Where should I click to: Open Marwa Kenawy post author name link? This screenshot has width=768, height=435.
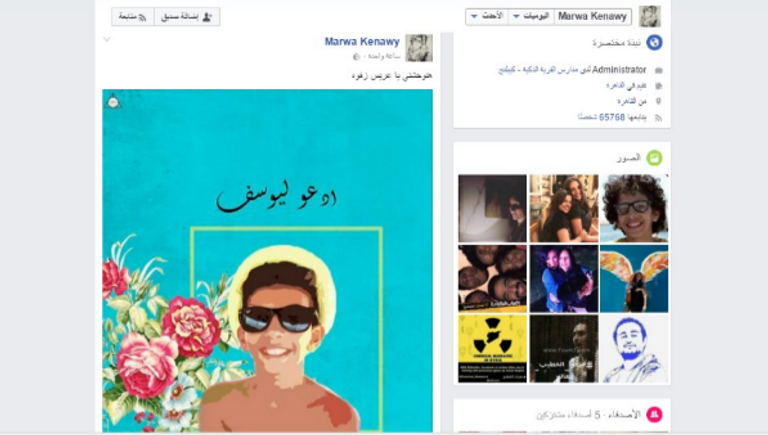click(x=362, y=42)
